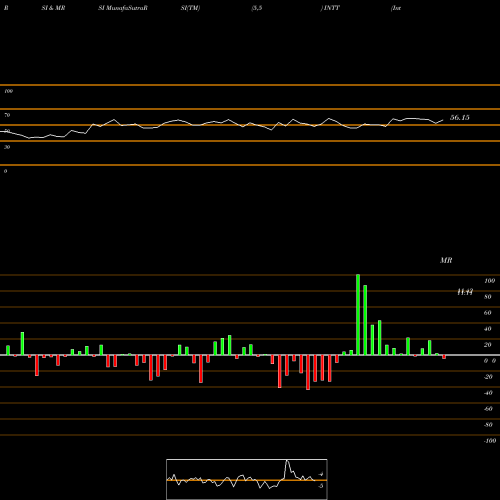
Task: Click the (5,5 parameter text in header
Action: pos(257,8)
